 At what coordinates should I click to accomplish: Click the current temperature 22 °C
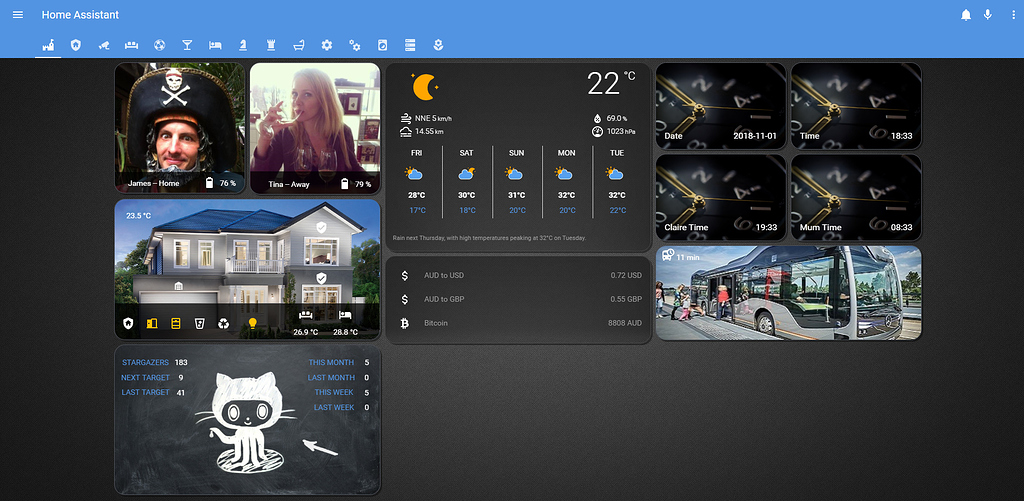point(611,84)
